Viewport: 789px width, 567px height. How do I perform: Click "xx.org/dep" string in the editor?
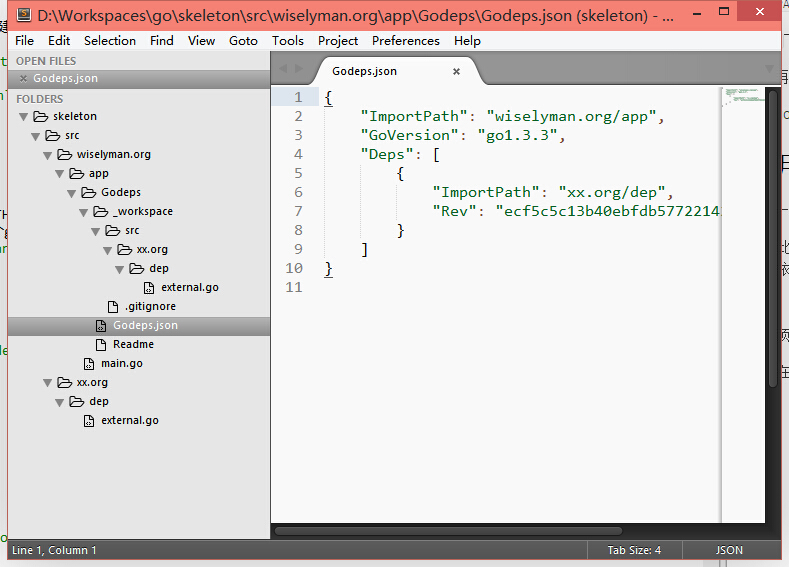point(612,192)
